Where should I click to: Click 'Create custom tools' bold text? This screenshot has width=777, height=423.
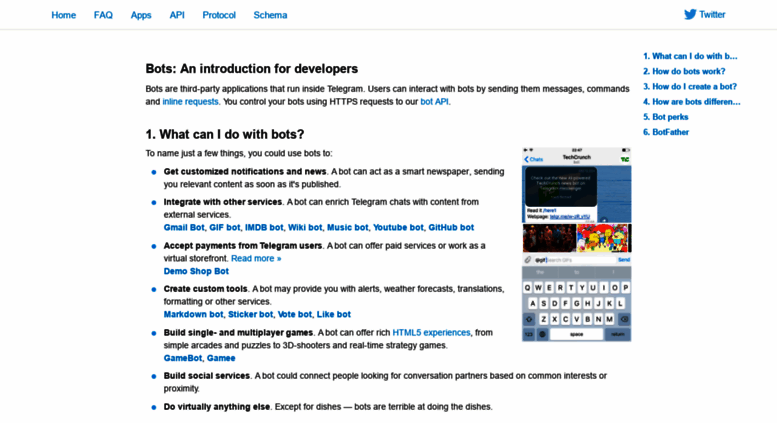[x=206, y=289]
